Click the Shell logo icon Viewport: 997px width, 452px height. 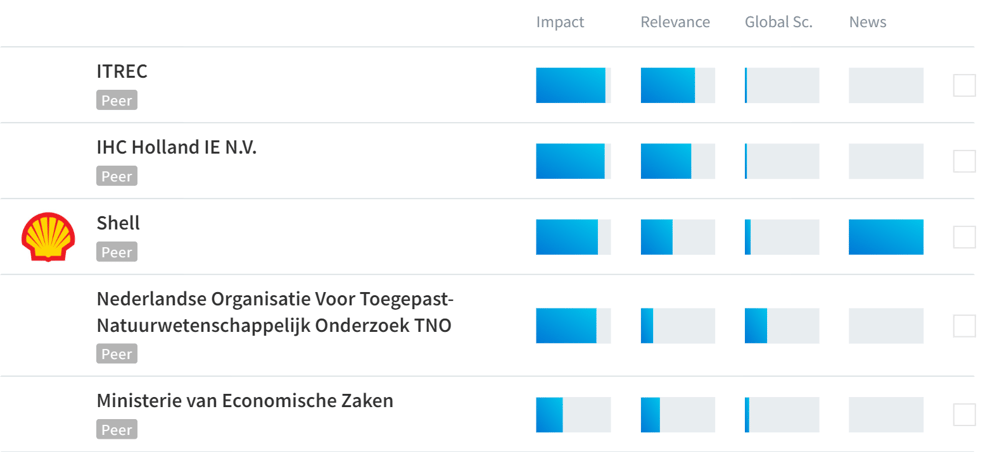coord(48,237)
